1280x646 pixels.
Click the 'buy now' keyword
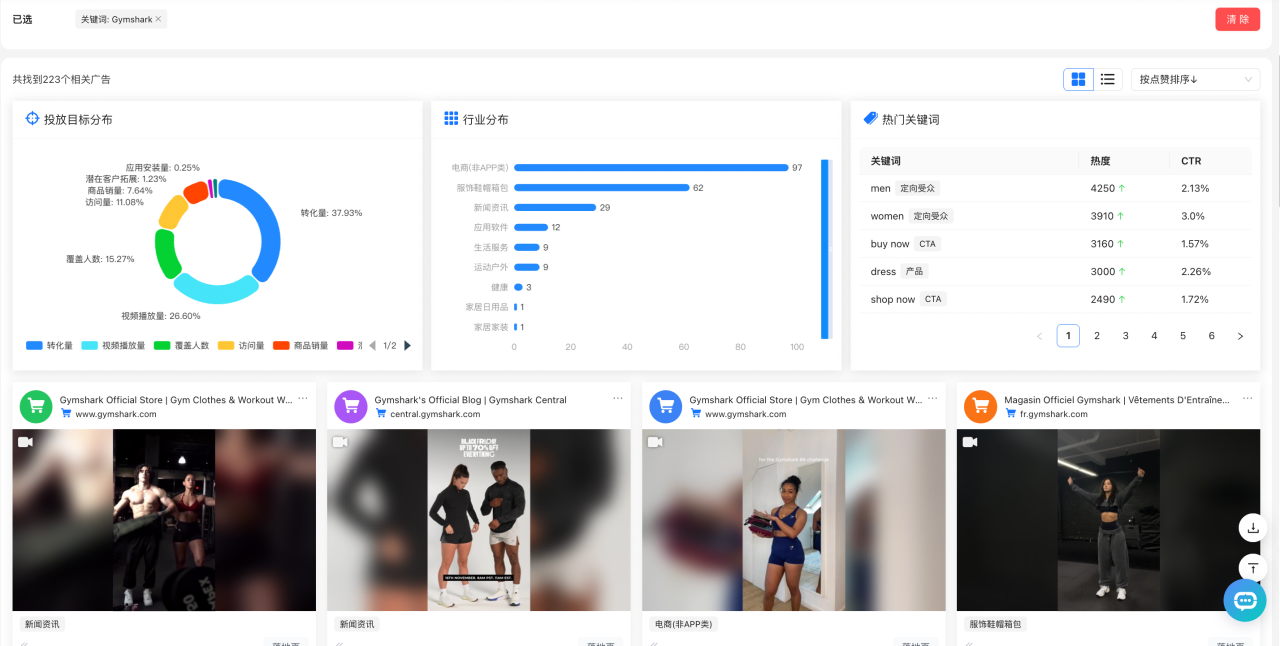pos(890,244)
